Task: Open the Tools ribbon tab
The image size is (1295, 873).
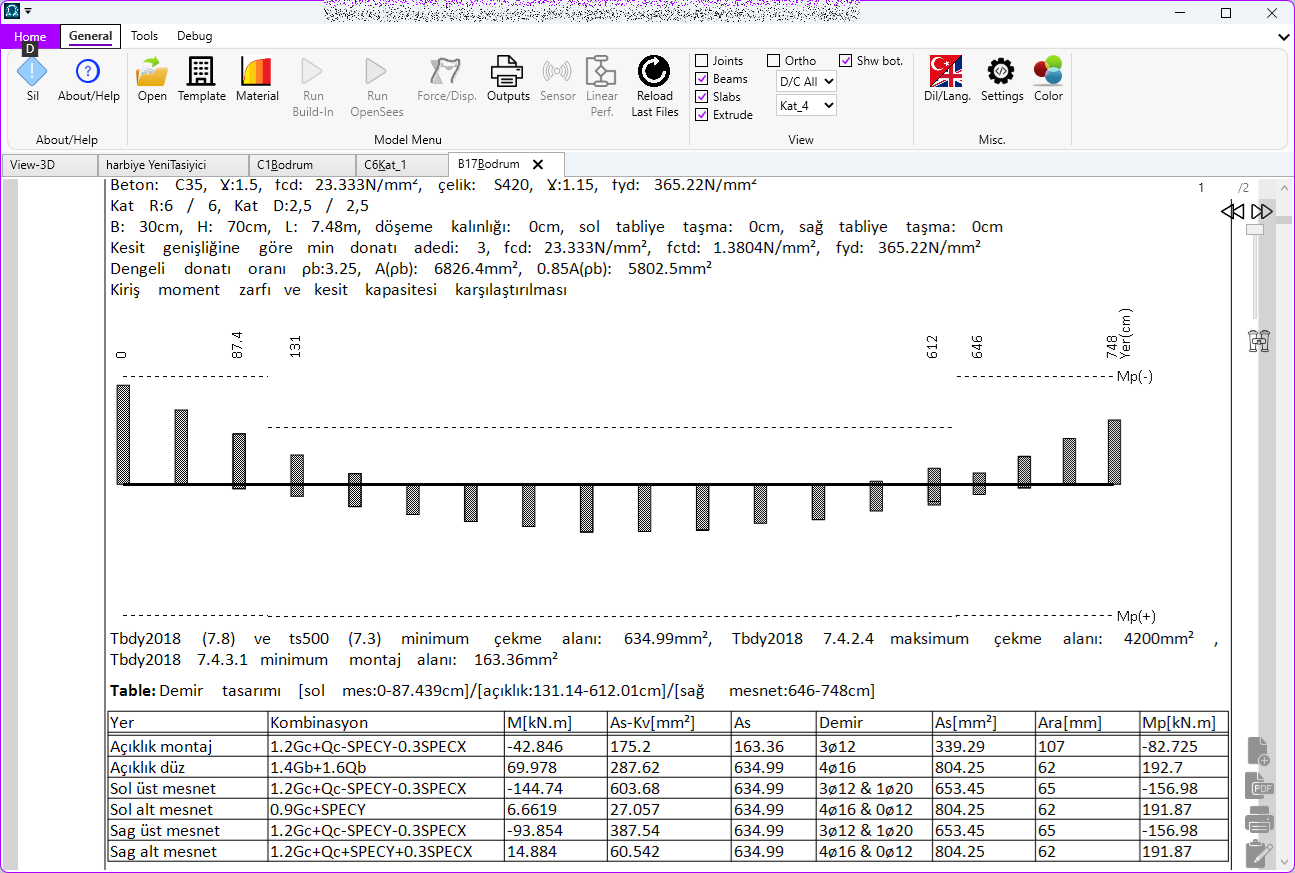Action: (144, 37)
